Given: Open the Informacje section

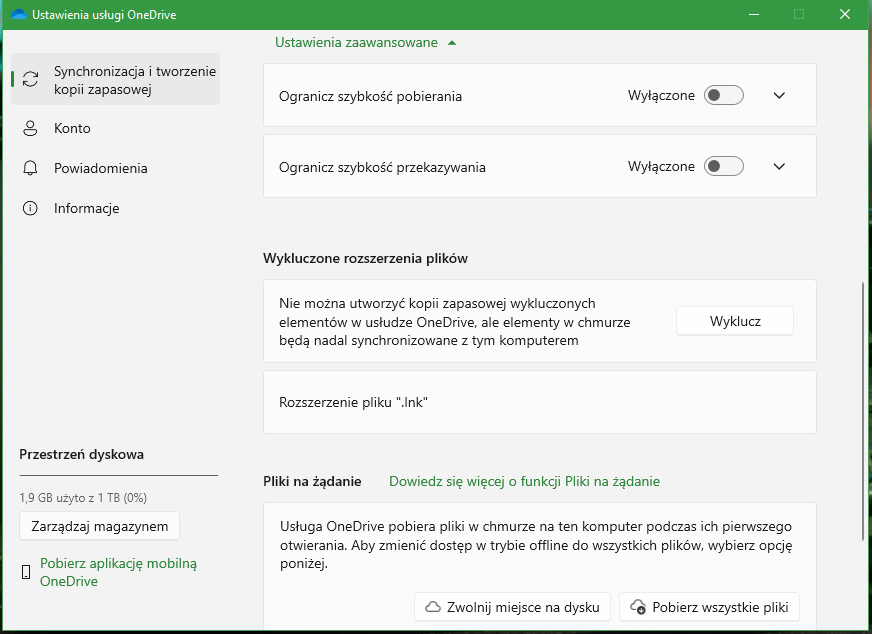Looking at the screenshot, I should (x=116, y=208).
